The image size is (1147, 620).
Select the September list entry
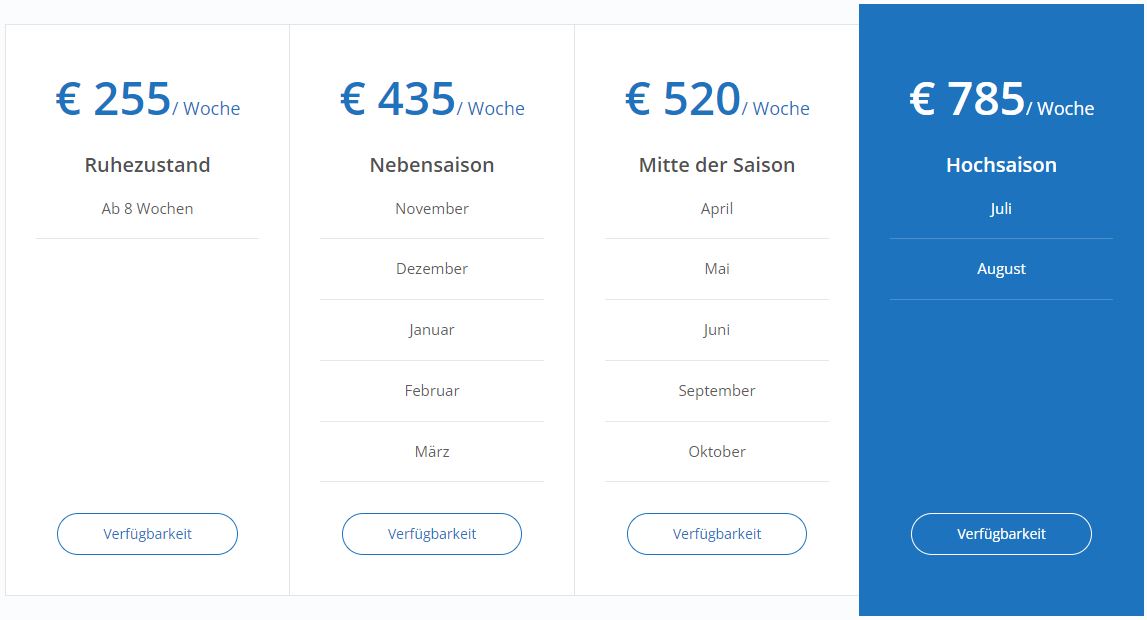click(717, 391)
